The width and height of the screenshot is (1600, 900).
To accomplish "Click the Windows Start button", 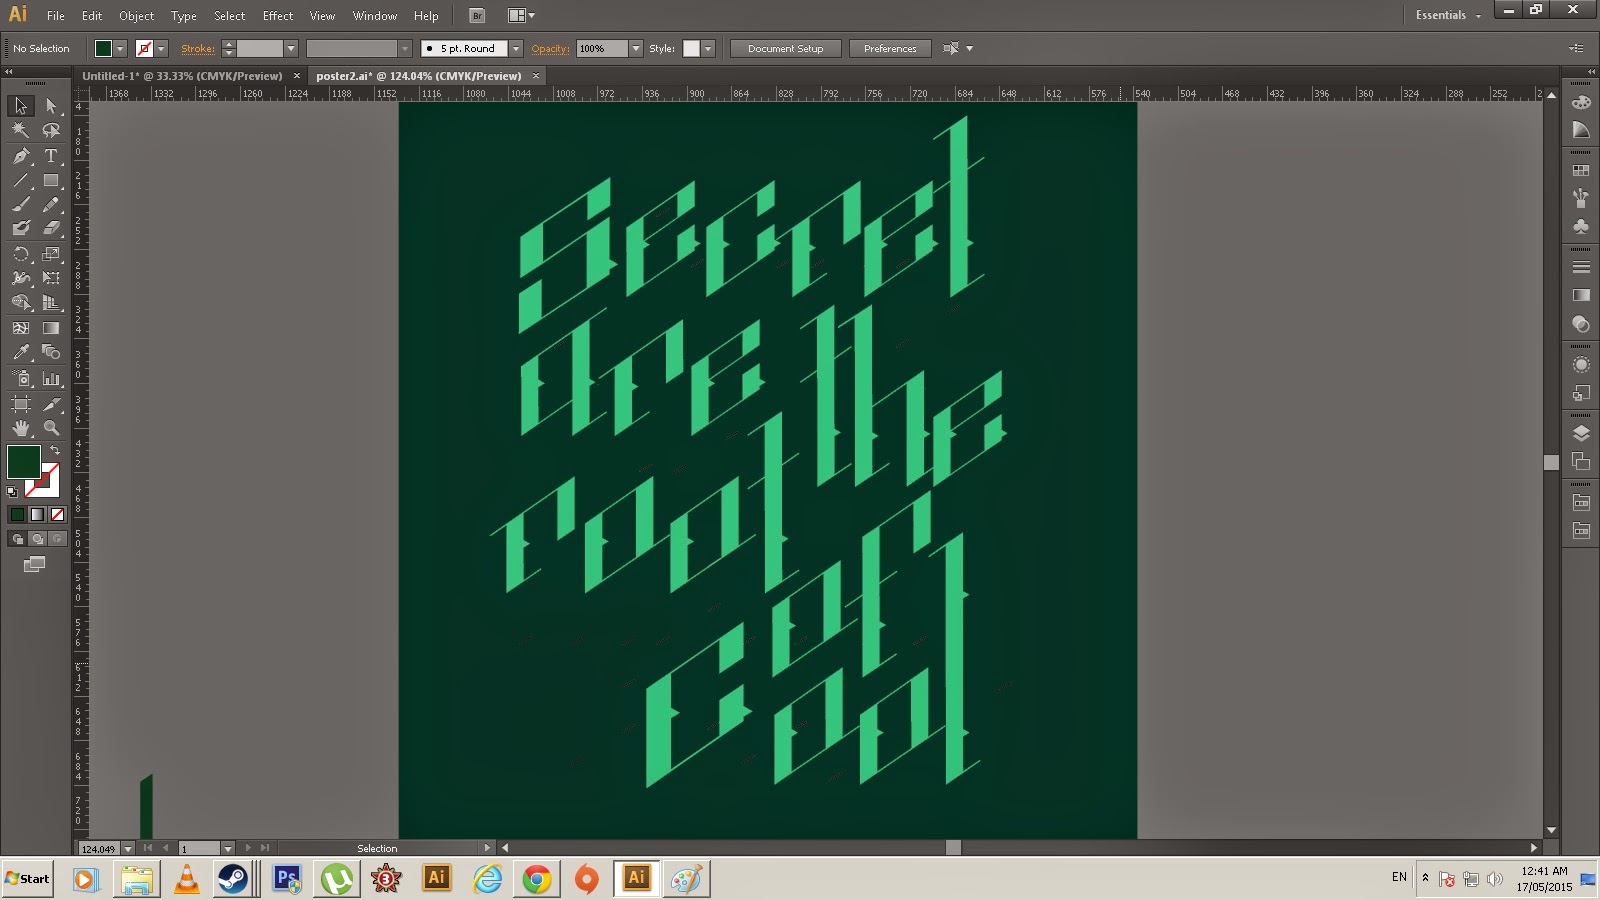I will coord(28,879).
